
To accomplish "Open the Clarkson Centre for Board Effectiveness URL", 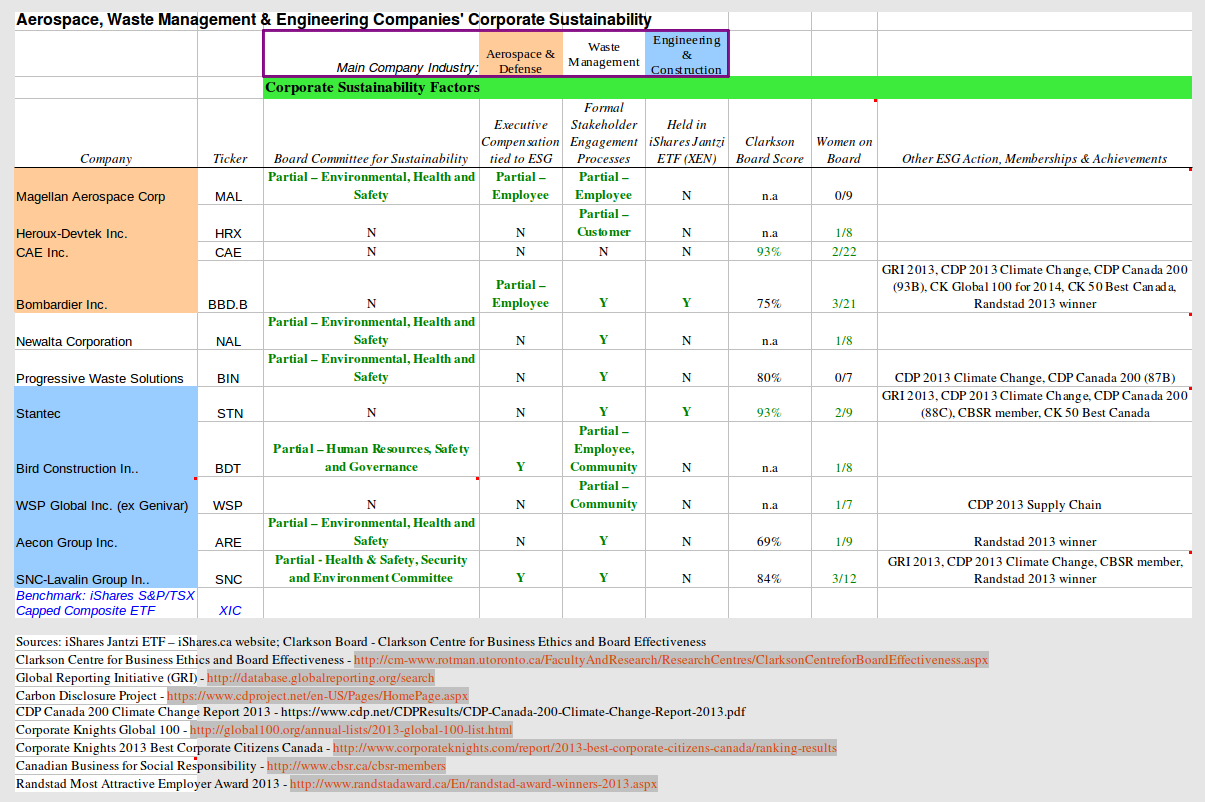I will (x=671, y=660).
